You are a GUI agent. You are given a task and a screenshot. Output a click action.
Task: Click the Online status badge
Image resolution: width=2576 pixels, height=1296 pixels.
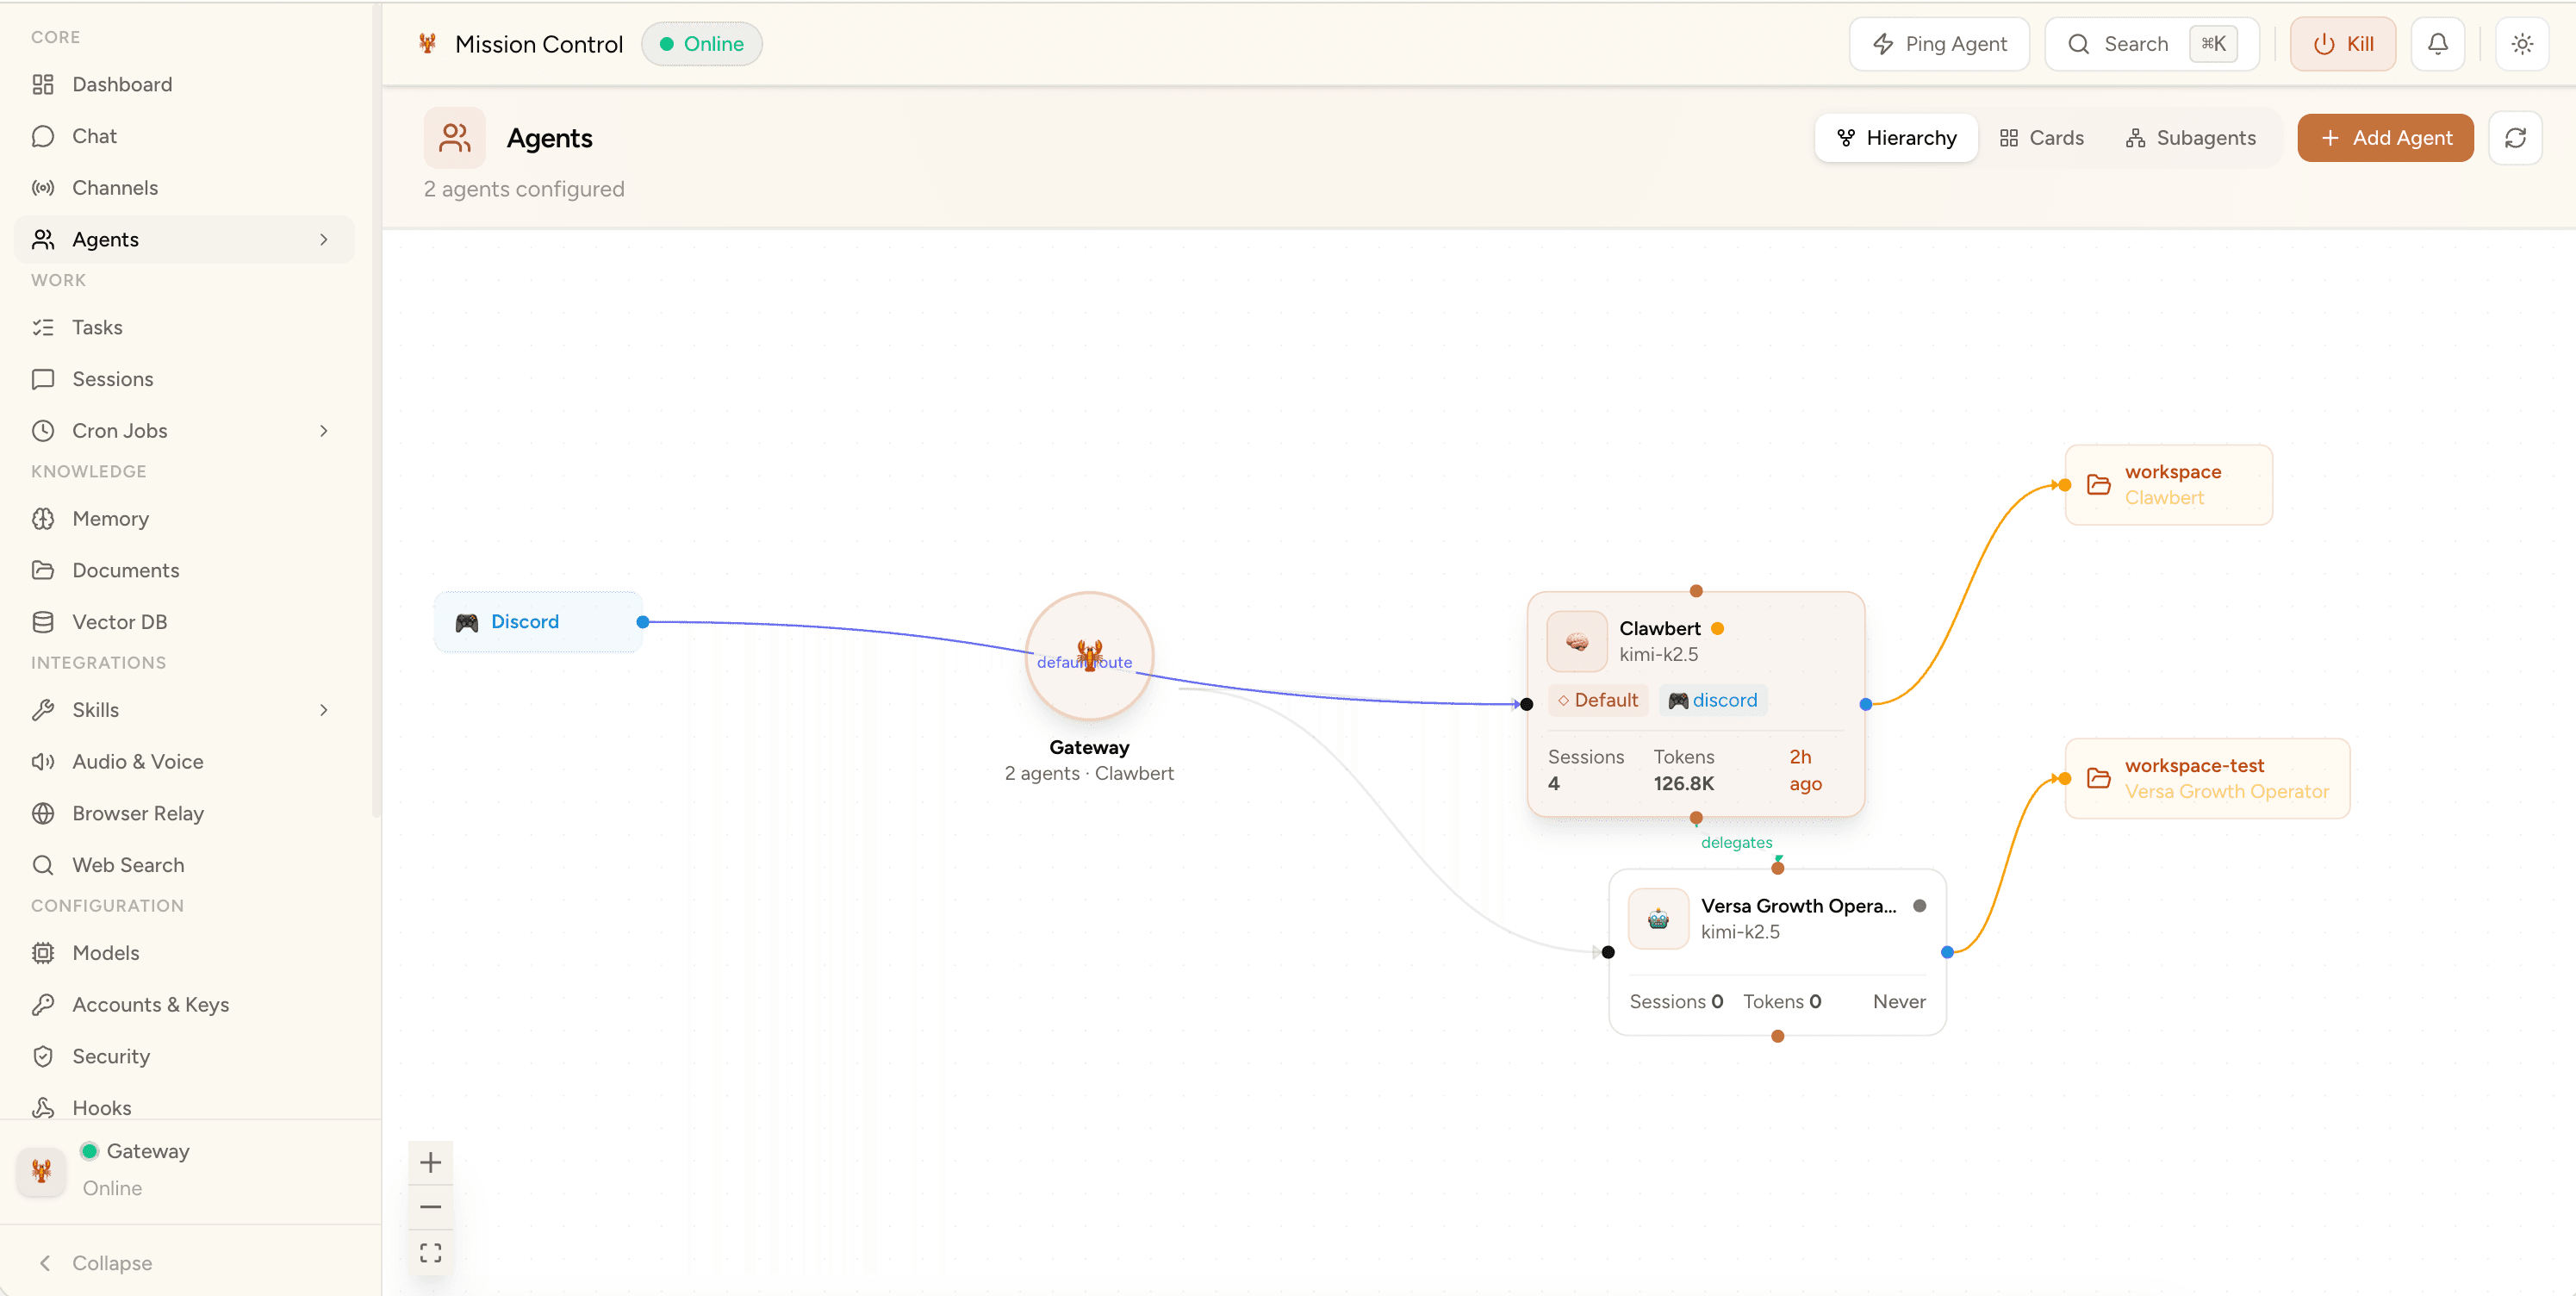click(701, 43)
